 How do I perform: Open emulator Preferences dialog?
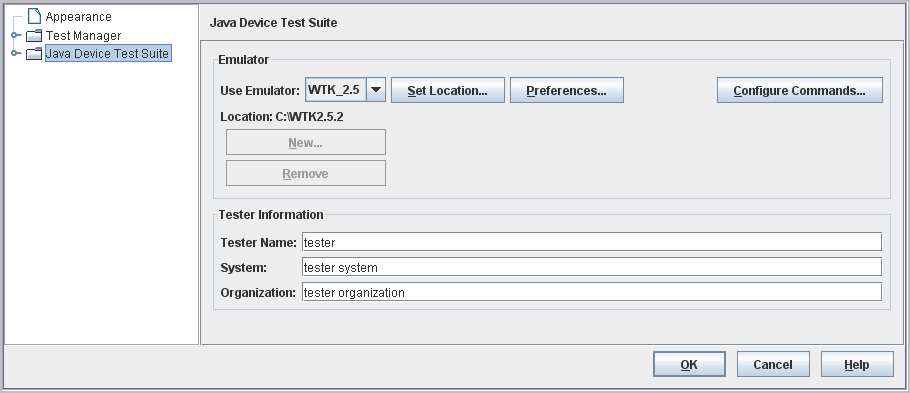point(566,90)
